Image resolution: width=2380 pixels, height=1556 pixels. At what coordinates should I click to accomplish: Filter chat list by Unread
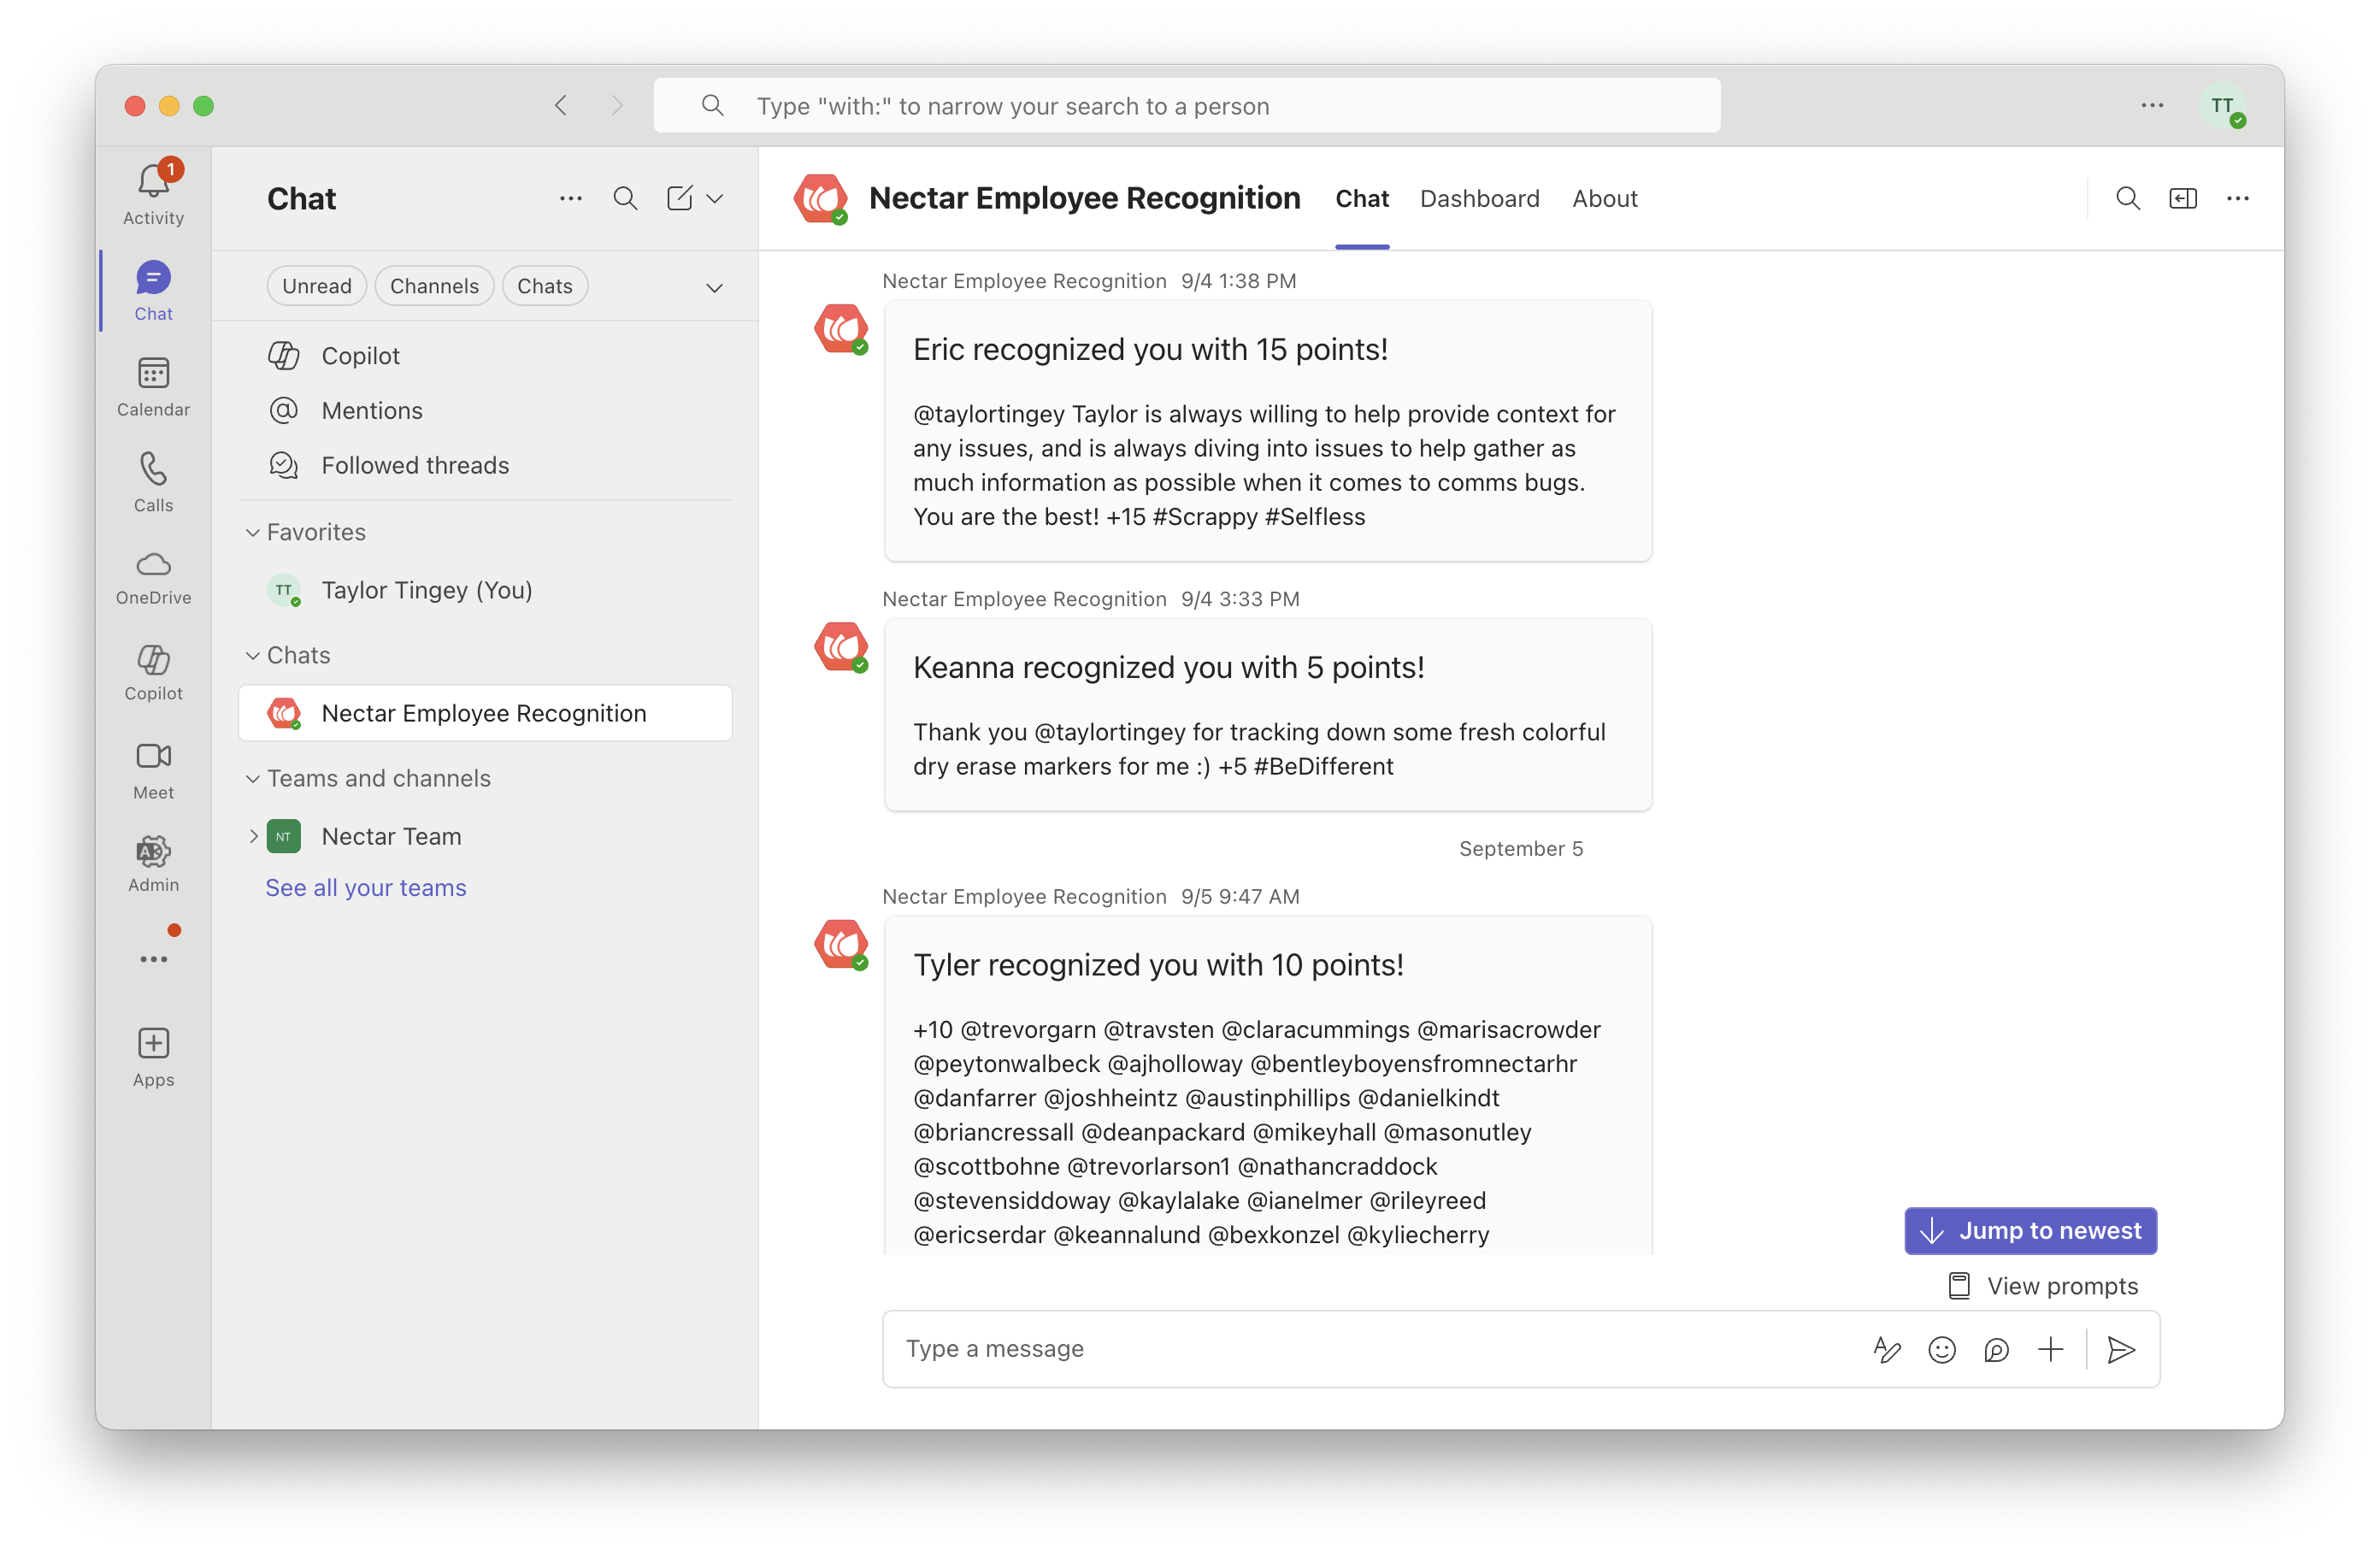click(316, 285)
